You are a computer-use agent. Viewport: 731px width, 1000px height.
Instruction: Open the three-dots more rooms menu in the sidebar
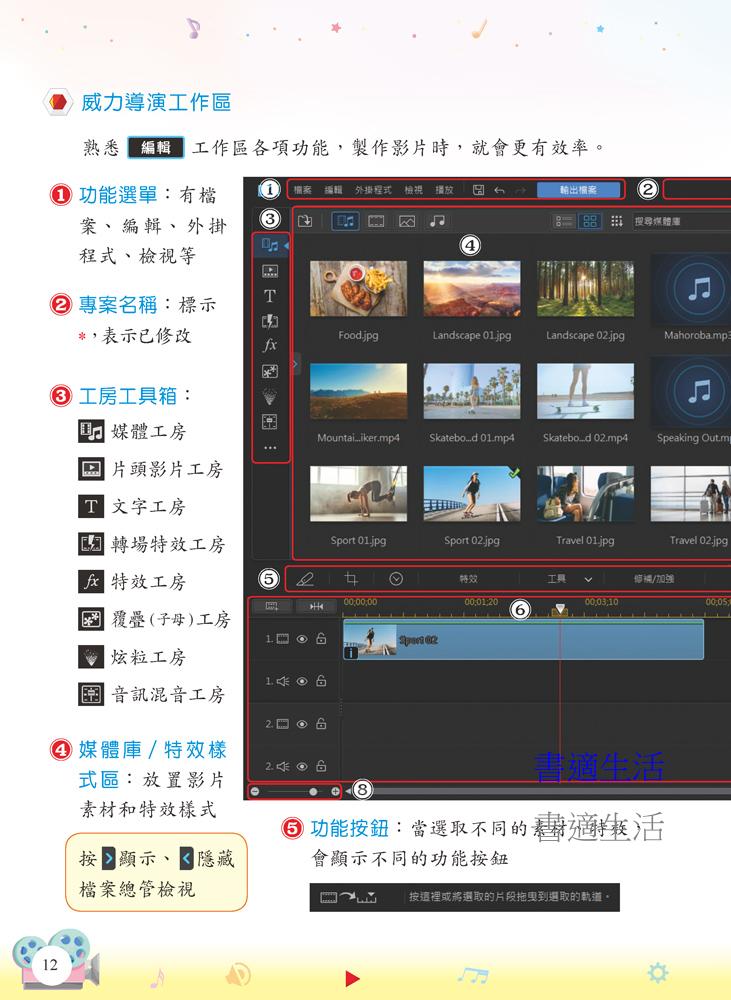[x=270, y=448]
